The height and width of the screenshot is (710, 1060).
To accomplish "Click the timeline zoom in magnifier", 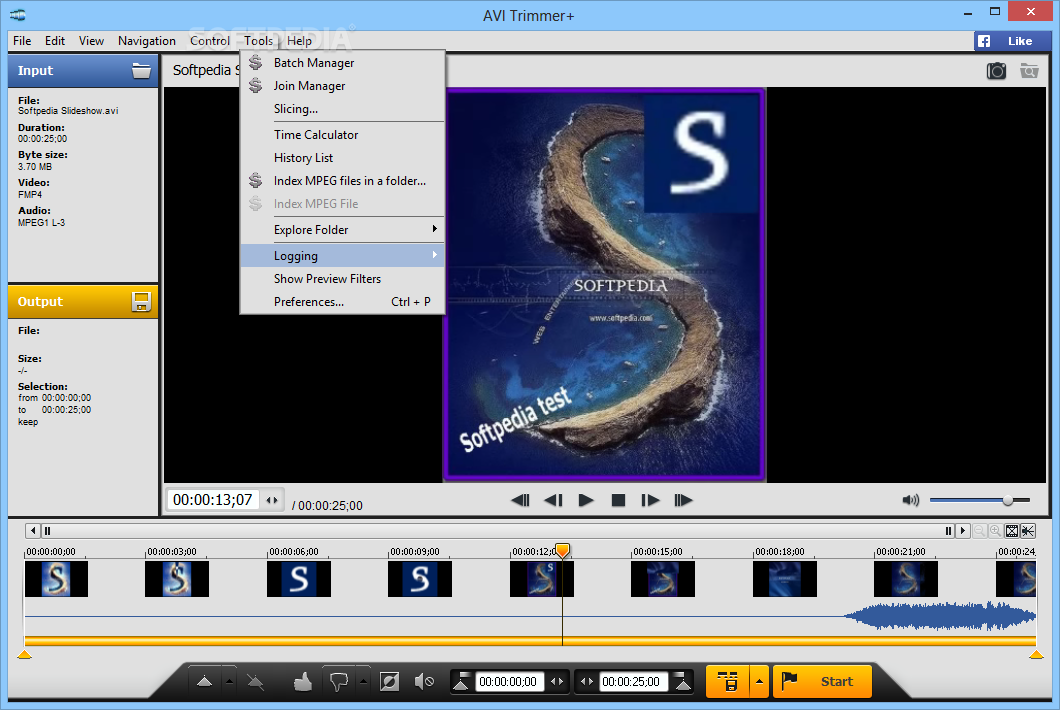I will 995,531.
